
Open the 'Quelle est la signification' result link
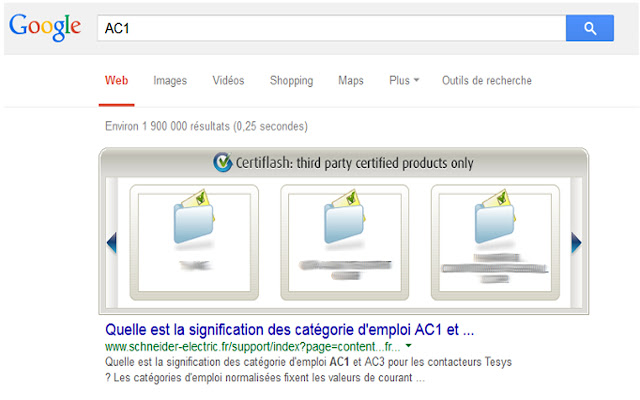click(x=289, y=329)
